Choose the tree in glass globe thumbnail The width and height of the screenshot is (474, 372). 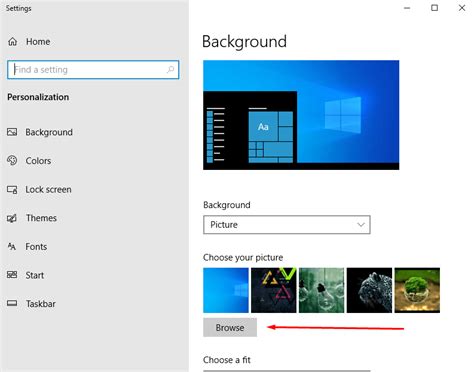(x=417, y=290)
